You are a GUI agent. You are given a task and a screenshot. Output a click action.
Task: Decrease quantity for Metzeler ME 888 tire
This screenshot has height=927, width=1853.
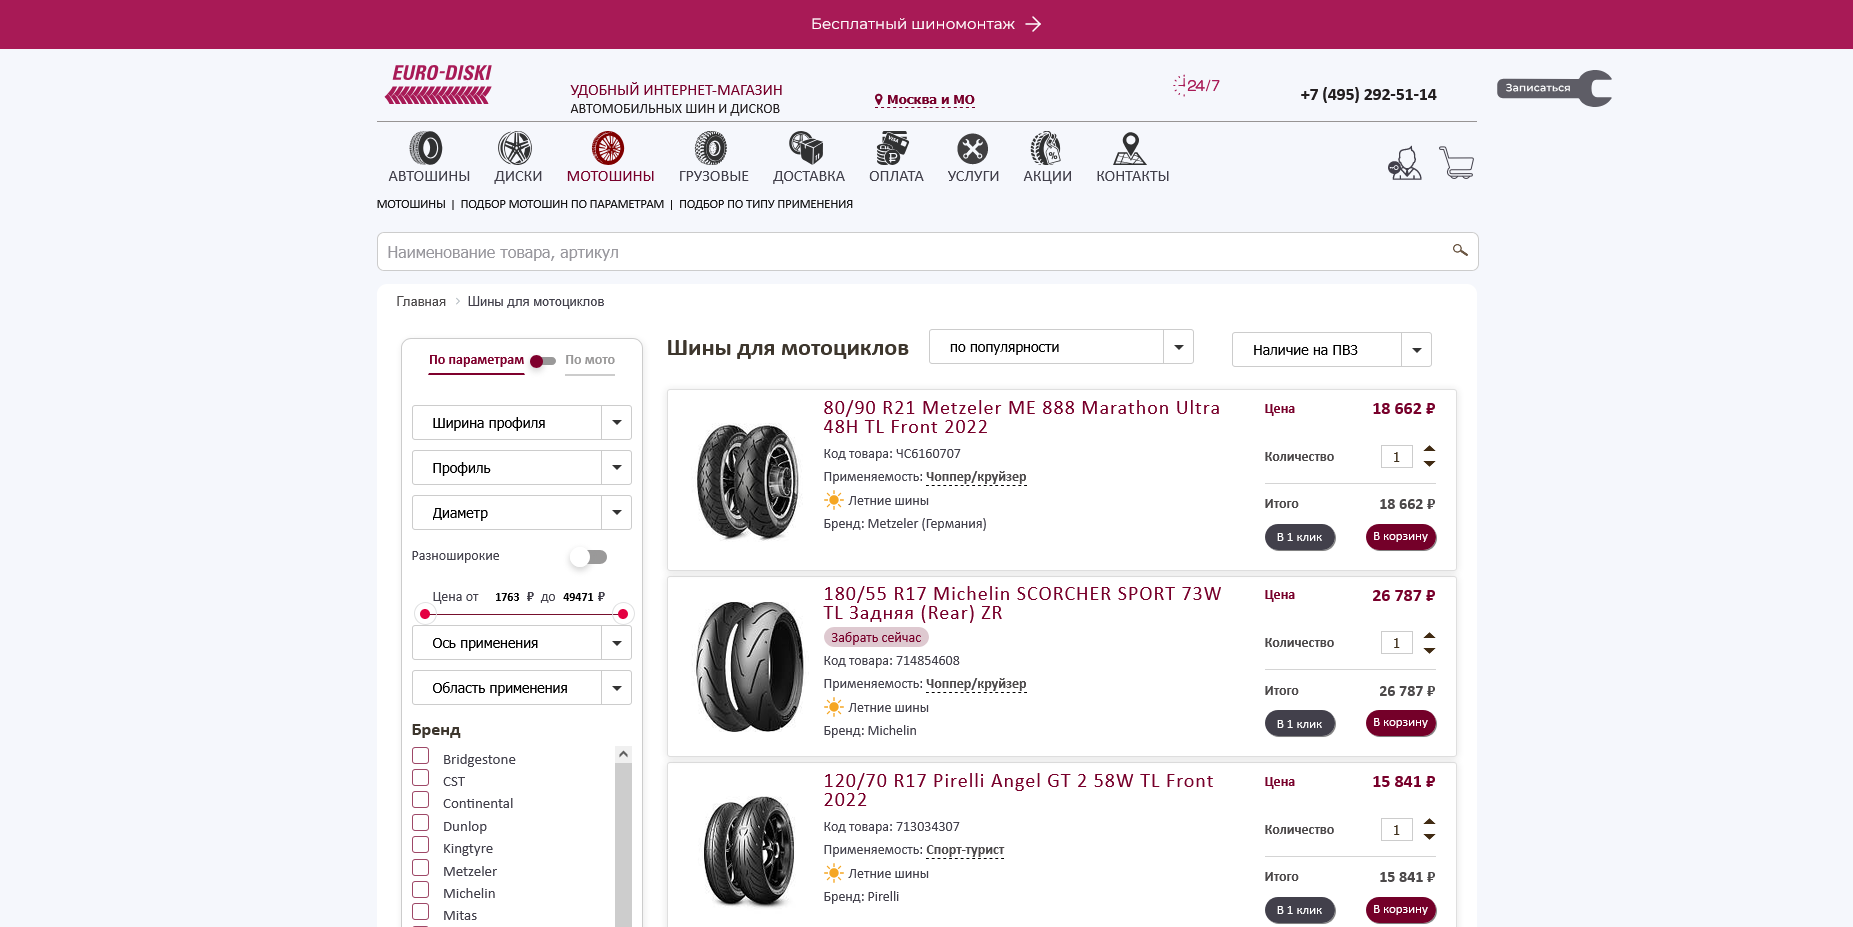[x=1430, y=464]
